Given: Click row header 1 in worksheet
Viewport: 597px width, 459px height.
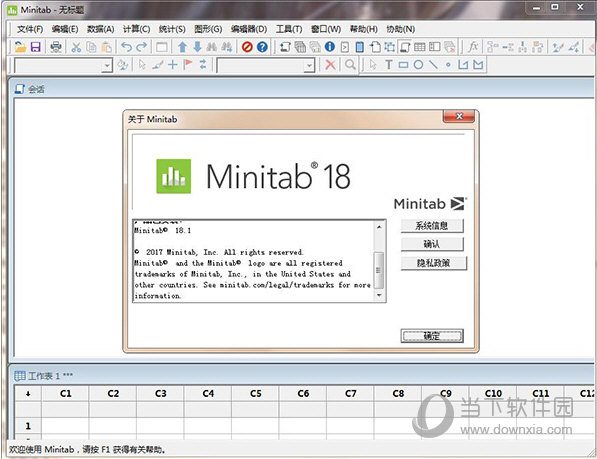Looking at the screenshot, I should pos(28,426).
